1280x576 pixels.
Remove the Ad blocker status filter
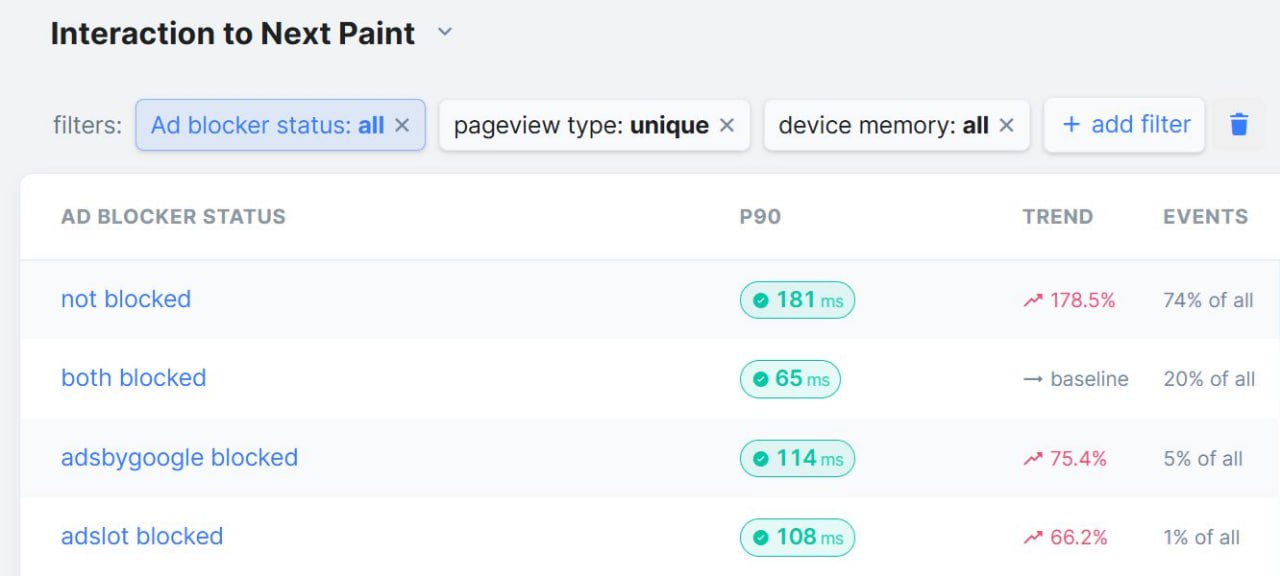tap(402, 125)
